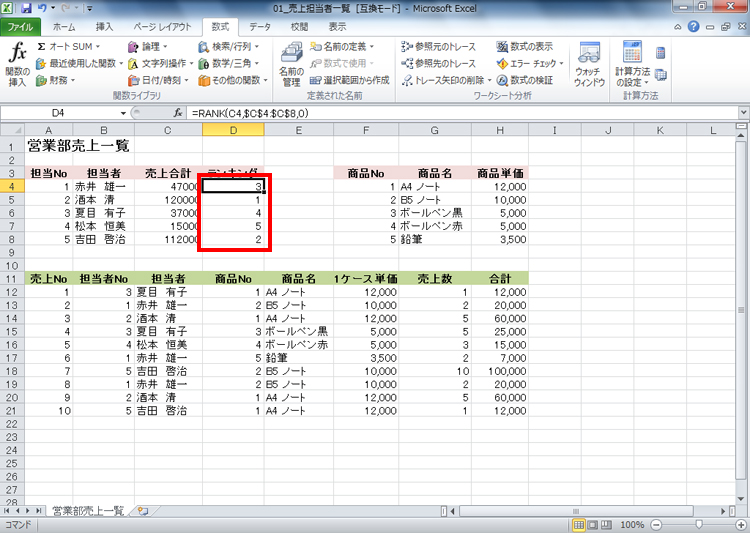Switch to the 挿入 tab
The image size is (750, 533).
[104, 27]
